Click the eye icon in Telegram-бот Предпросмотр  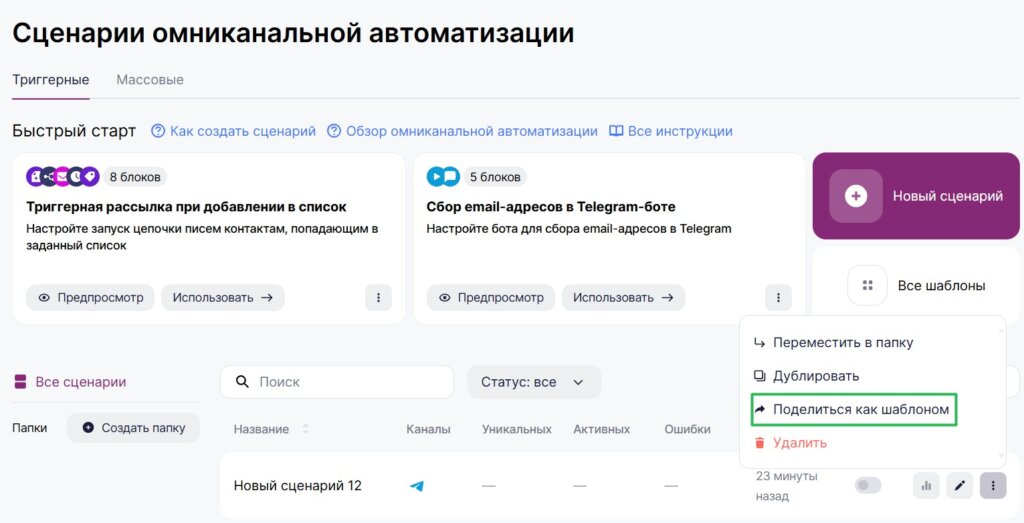(x=444, y=298)
